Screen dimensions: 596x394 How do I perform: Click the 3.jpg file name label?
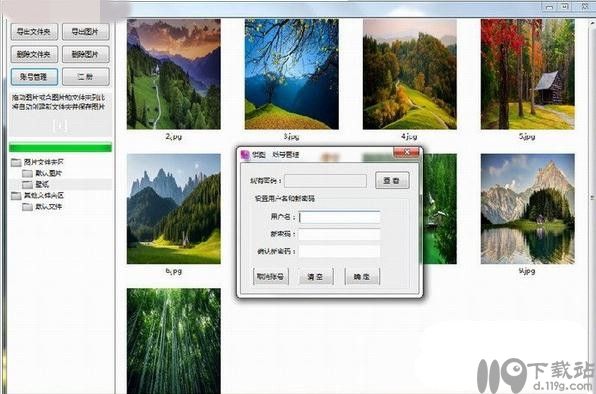pyautogui.click(x=292, y=136)
